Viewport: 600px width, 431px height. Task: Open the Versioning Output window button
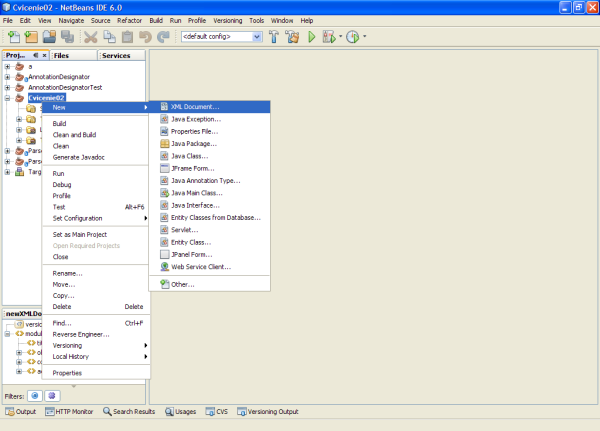[267, 411]
